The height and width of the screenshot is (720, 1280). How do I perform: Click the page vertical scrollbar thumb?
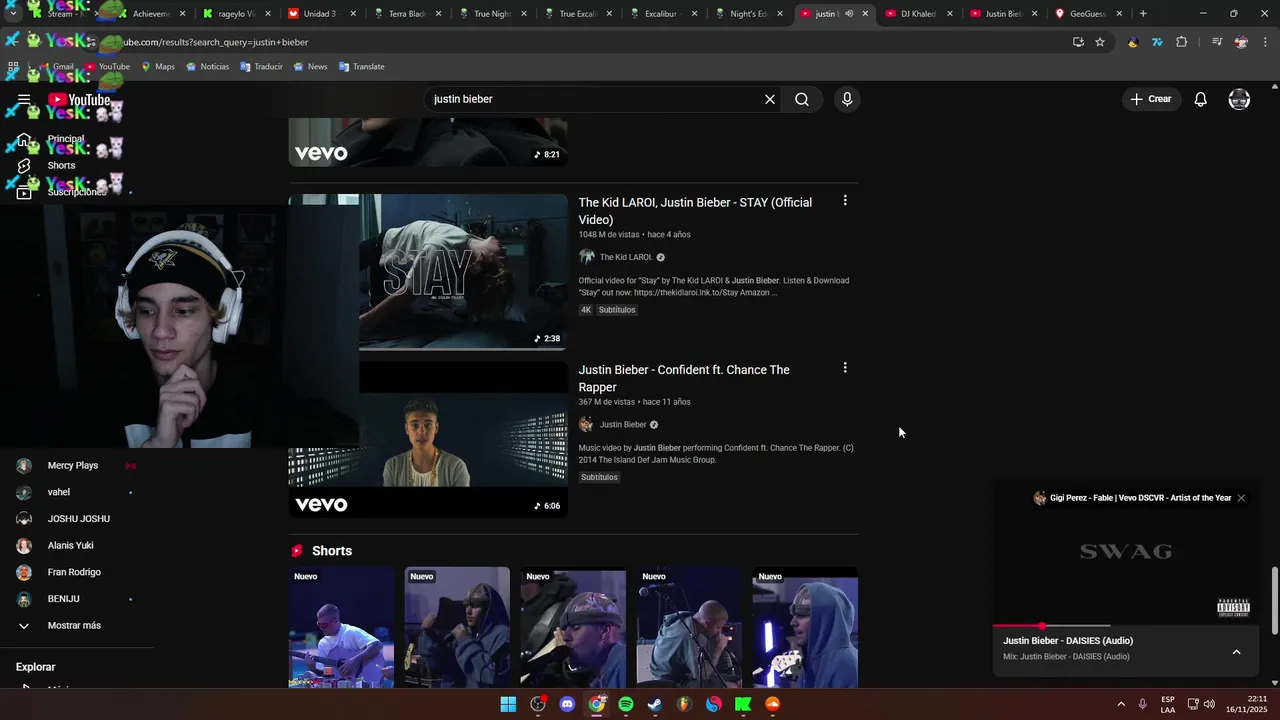pos(1274,600)
